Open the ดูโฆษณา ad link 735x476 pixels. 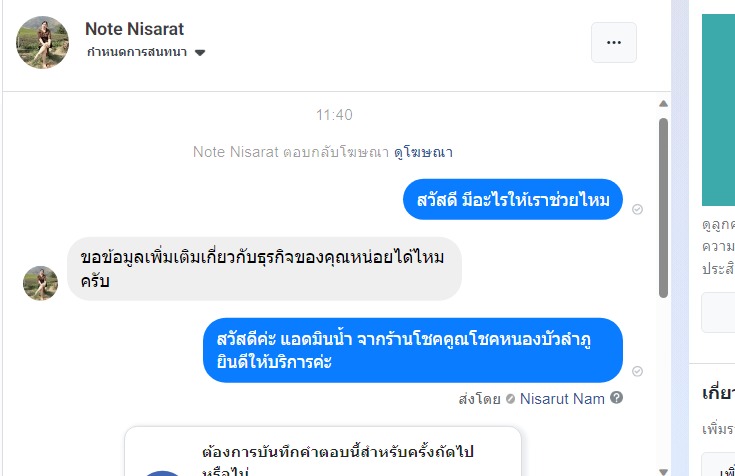coord(425,152)
